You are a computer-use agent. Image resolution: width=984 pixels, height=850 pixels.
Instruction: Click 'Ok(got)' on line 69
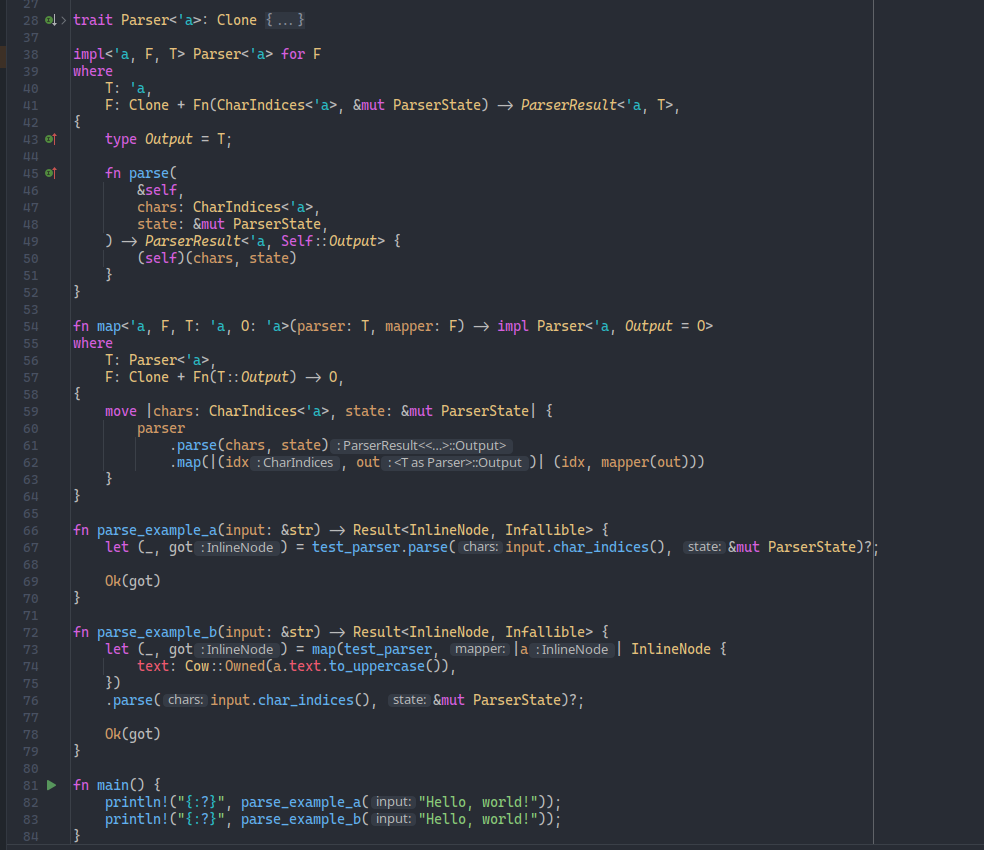(132, 581)
